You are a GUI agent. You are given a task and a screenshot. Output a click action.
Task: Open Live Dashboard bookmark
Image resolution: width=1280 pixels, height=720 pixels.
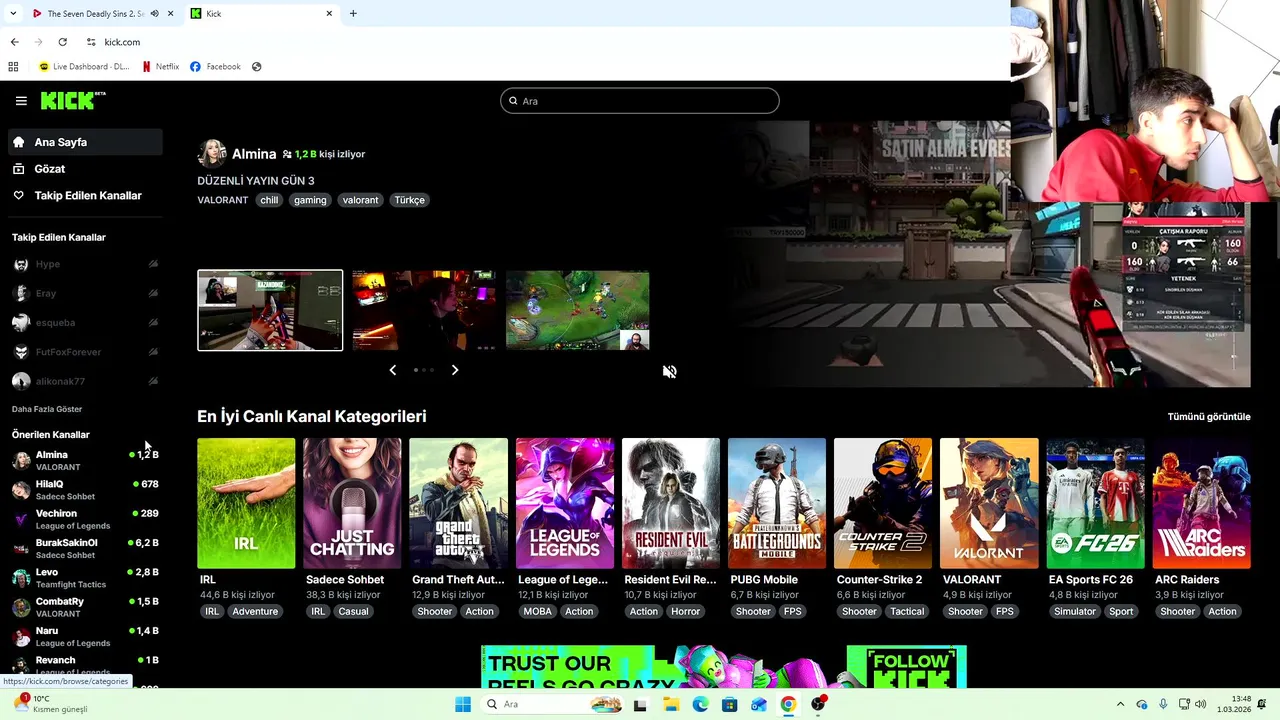point(84,67)
